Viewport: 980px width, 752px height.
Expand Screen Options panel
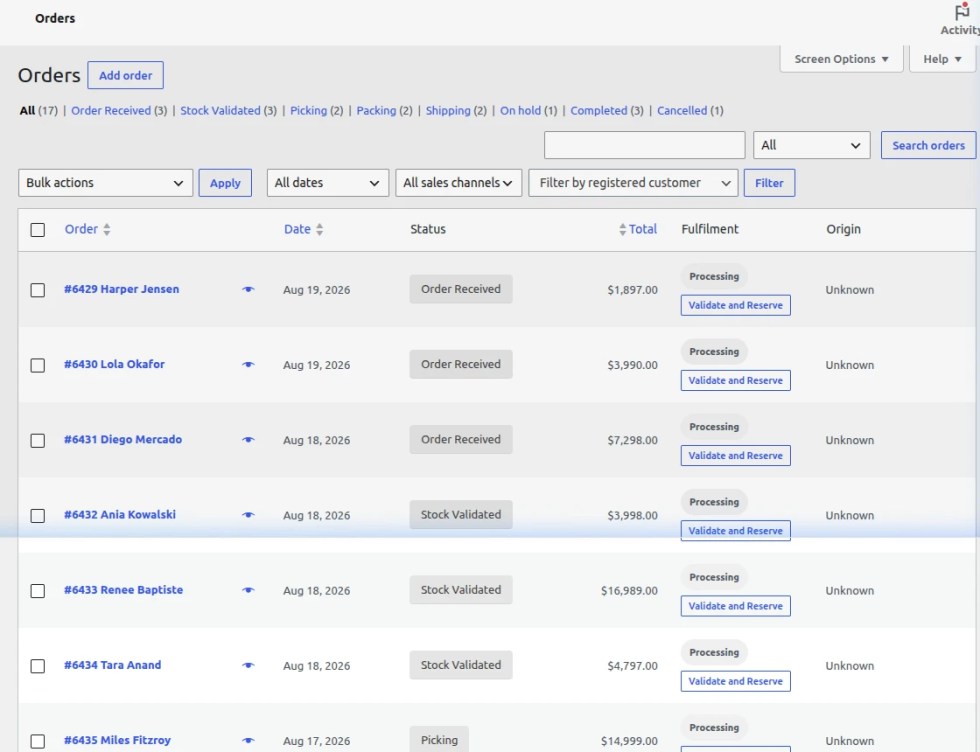click(841, 59)
